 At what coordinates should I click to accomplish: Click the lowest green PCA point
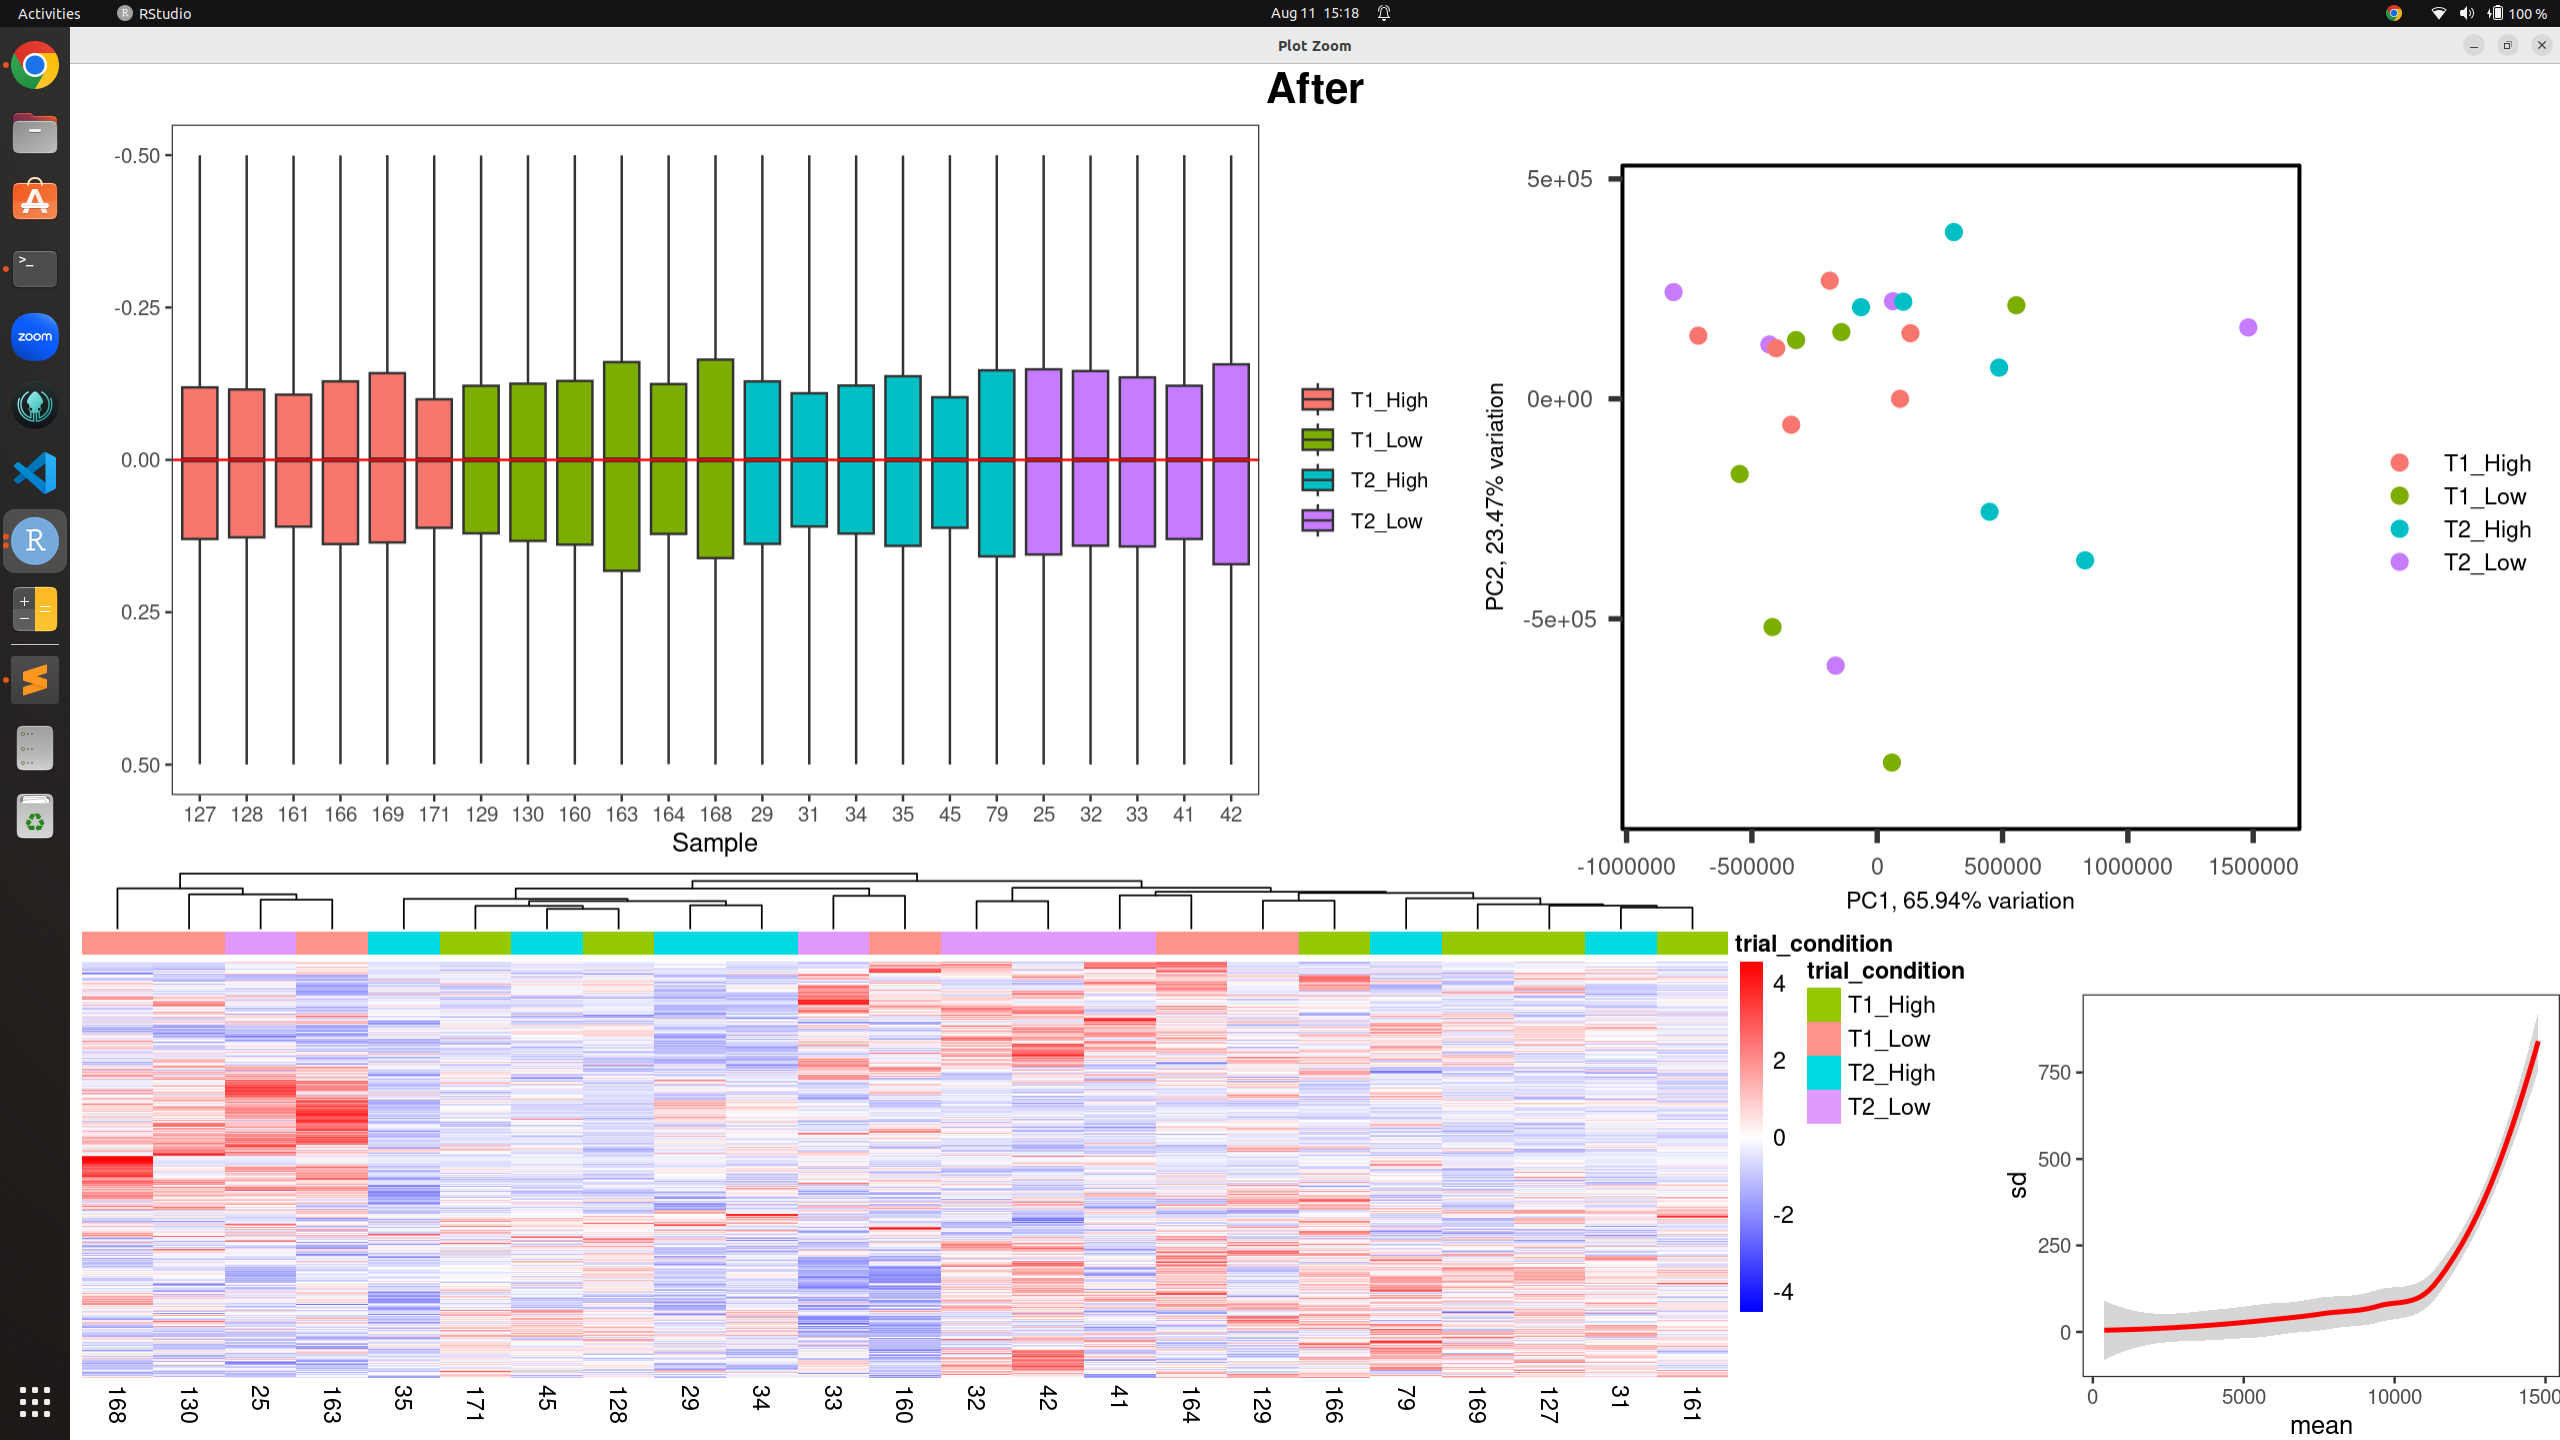point(1891,762)
